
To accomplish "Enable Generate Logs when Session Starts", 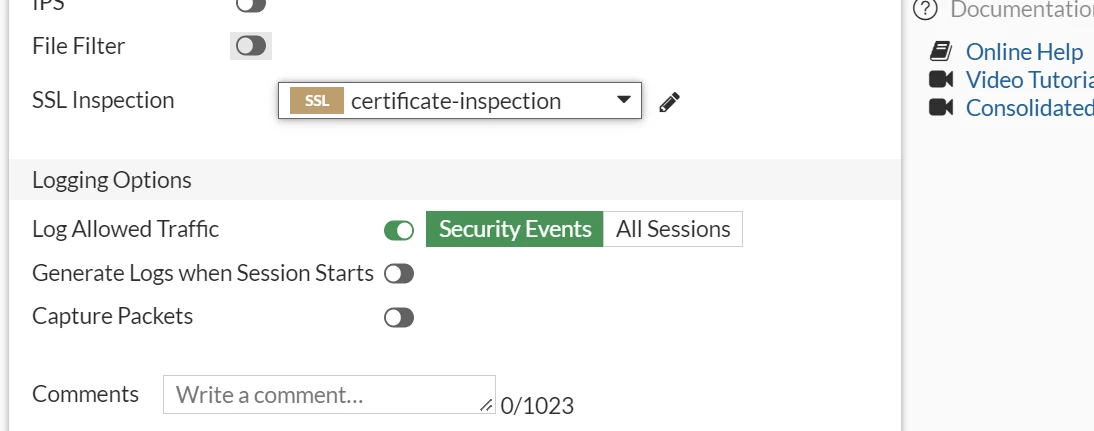I will coord(399,274).
